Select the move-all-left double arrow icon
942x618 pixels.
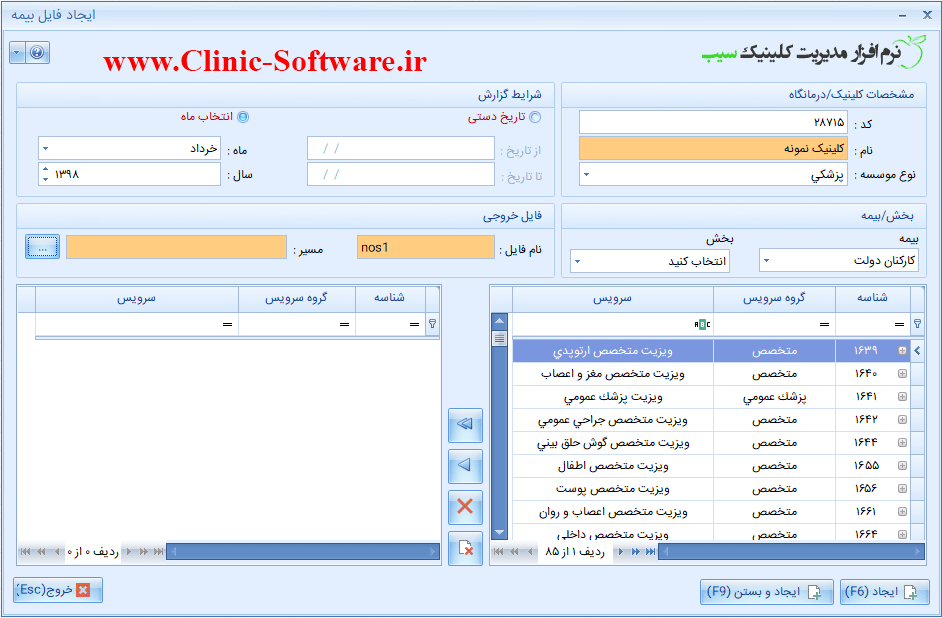(x=464, y=426)
